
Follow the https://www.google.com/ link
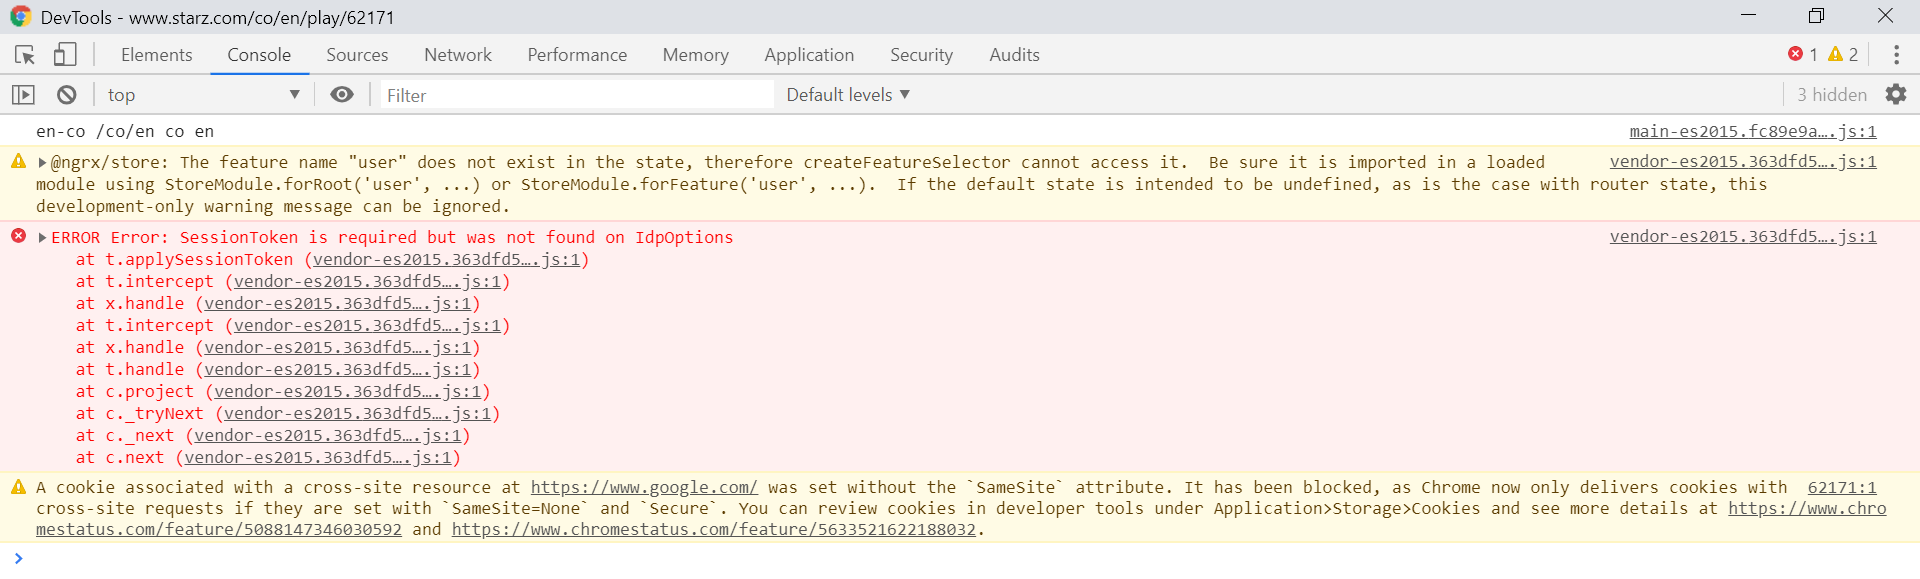point(644,487)
